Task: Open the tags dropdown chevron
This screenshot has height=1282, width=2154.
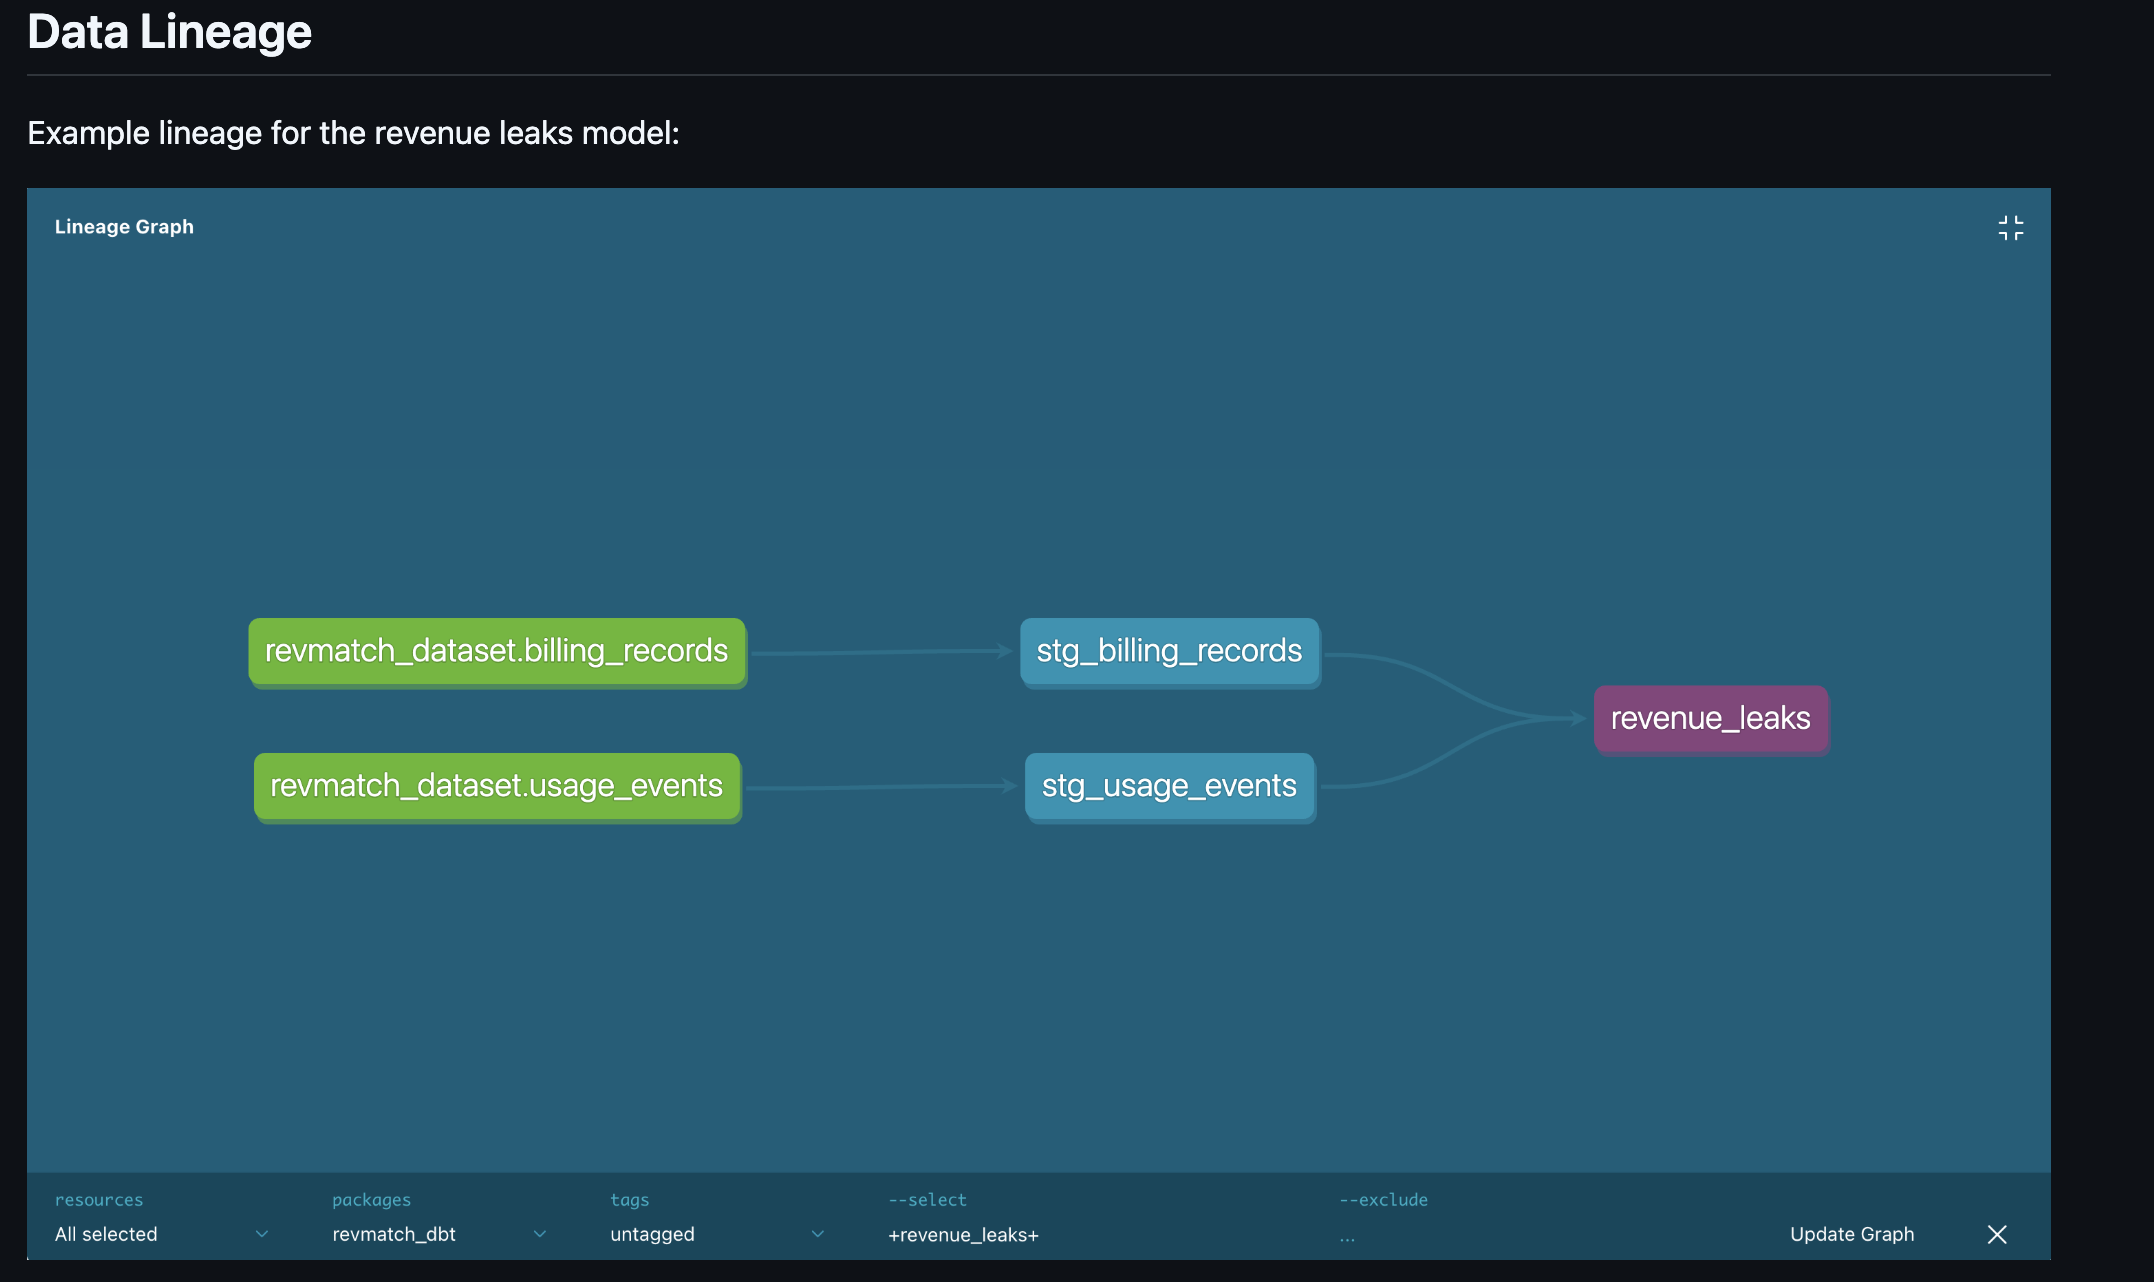Action: (818, 1234)
